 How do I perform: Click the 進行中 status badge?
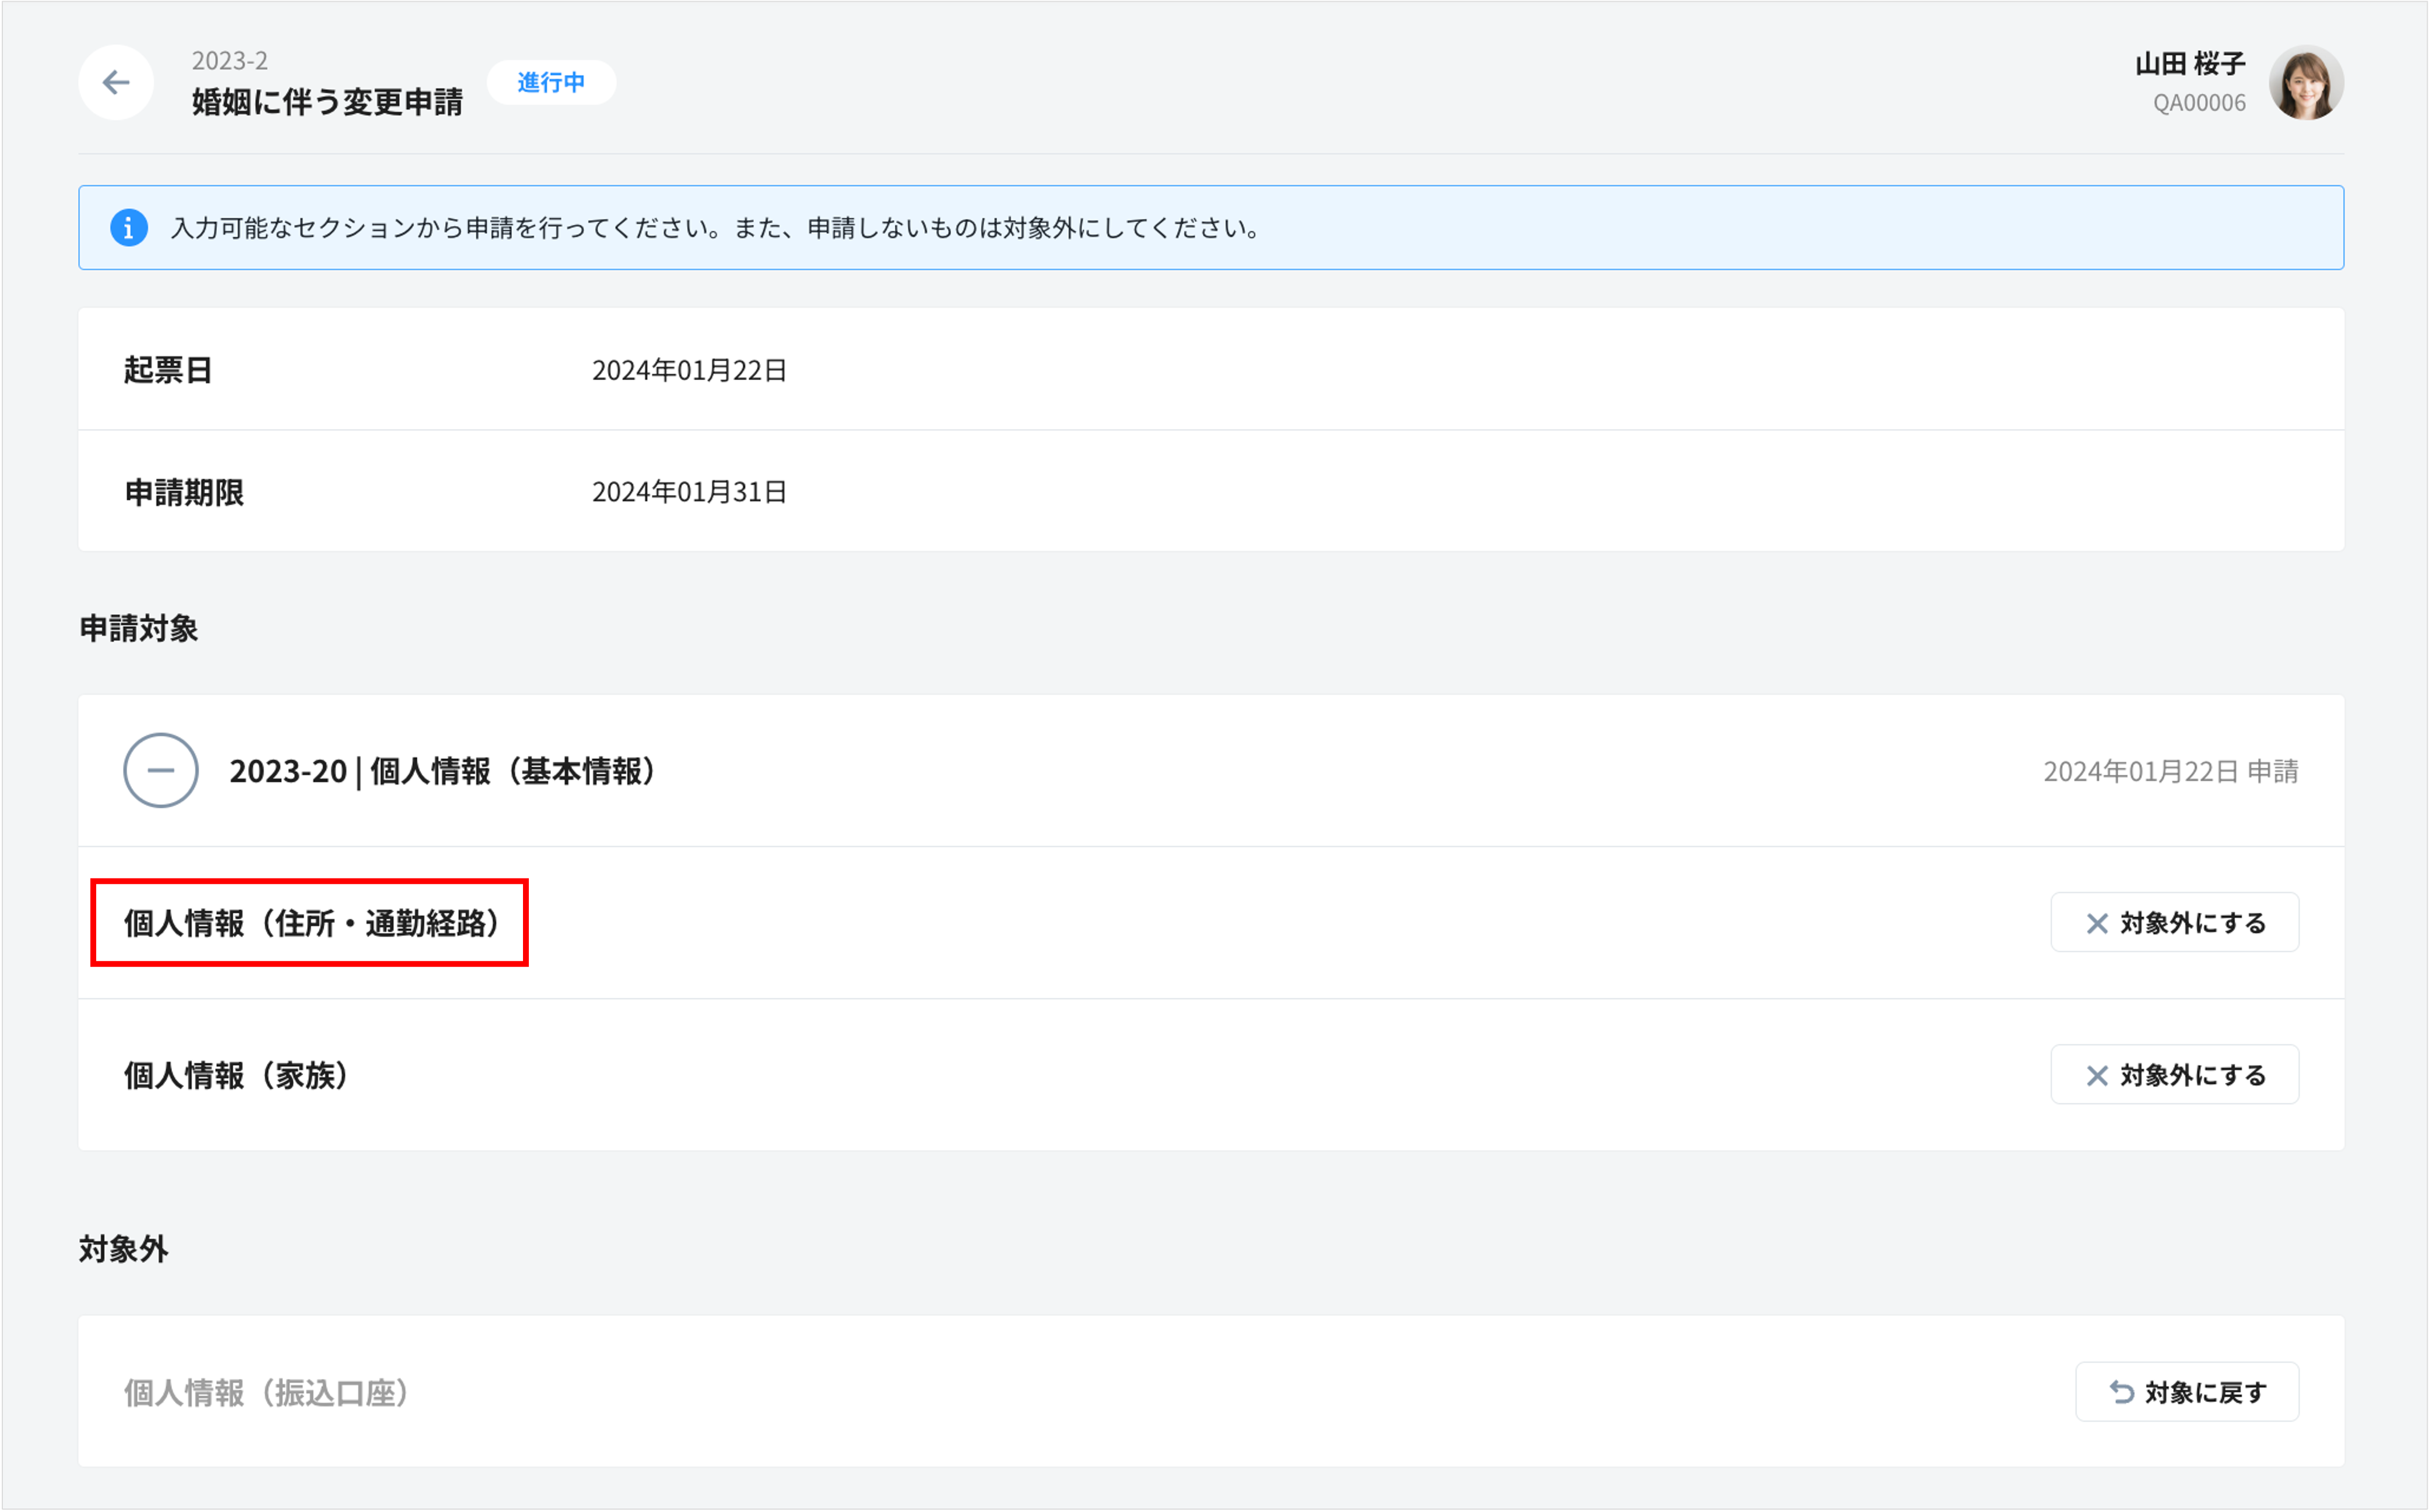pyautogui.click(x=551, y=82)
